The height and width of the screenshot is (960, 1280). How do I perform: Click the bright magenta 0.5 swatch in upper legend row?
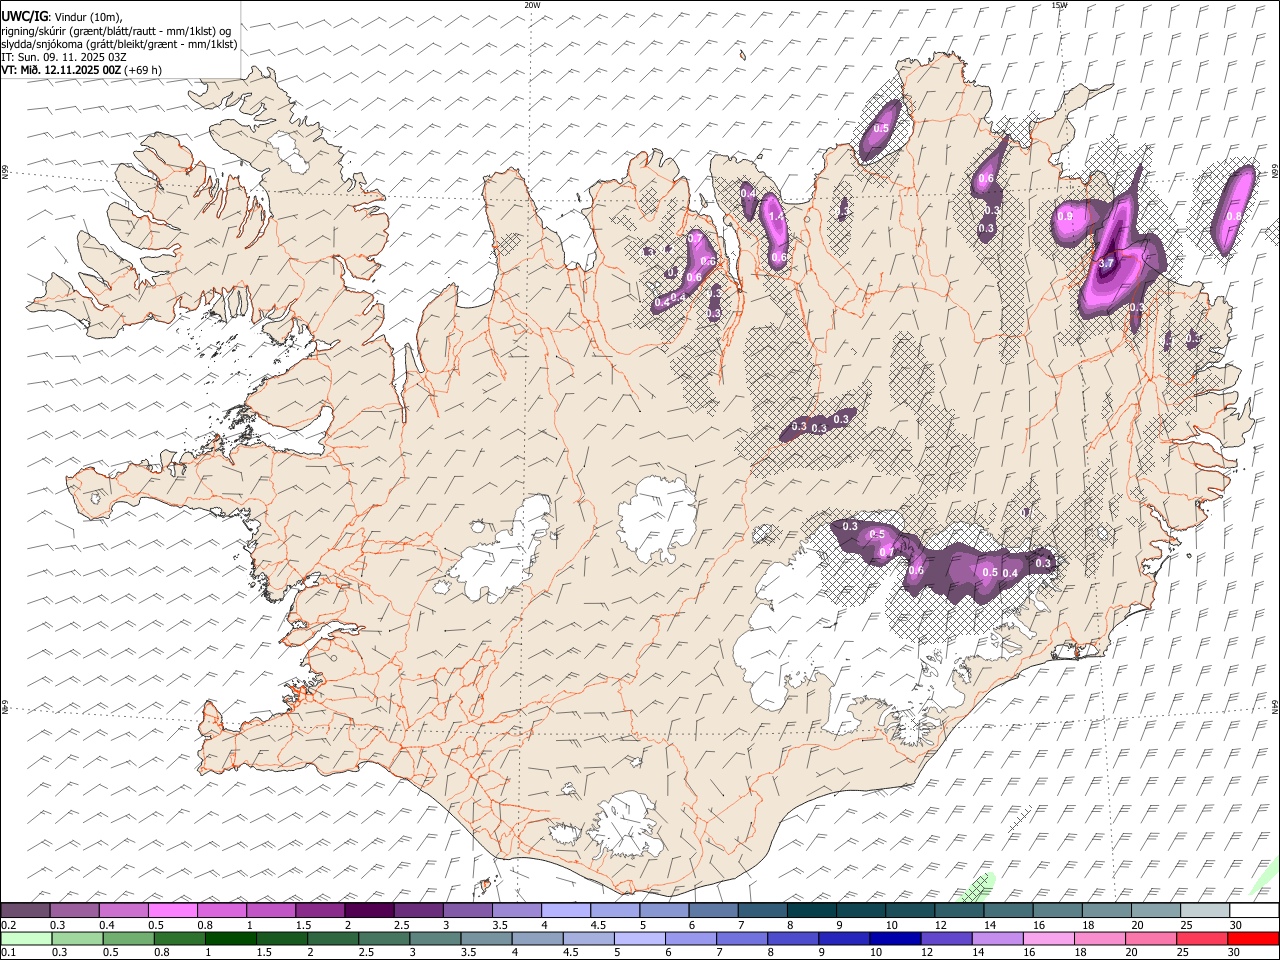173,911
